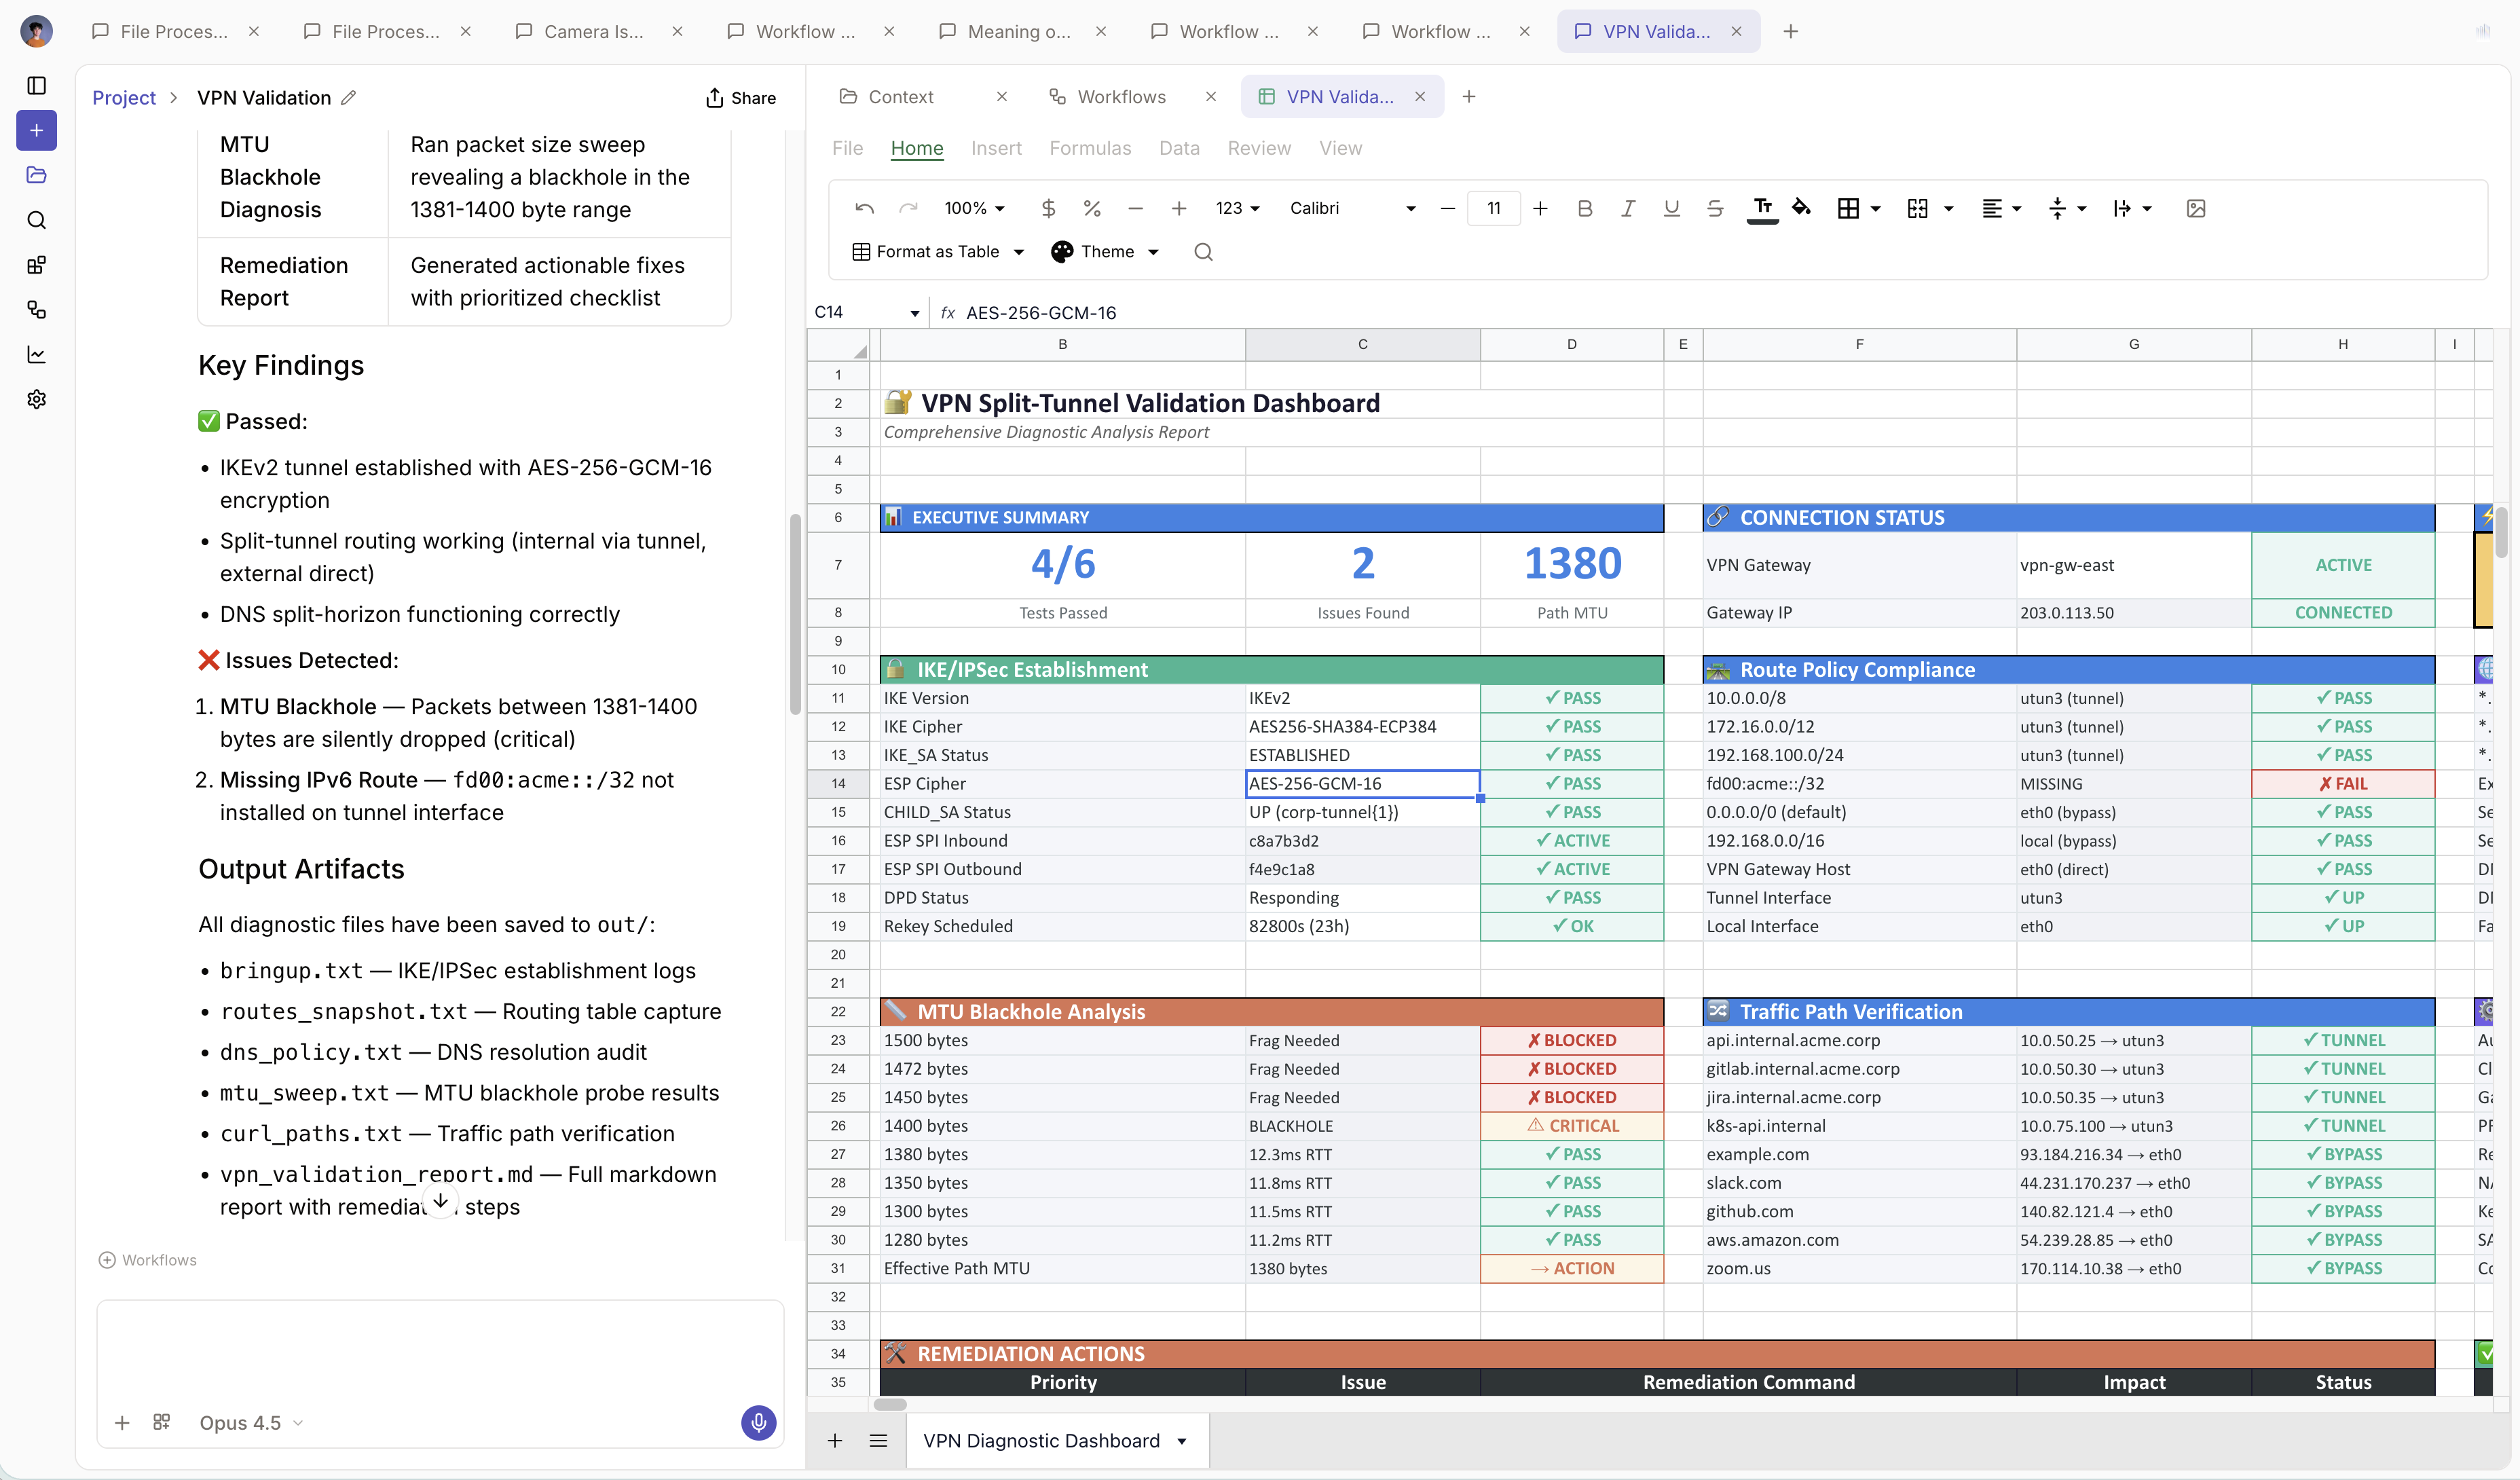Click the percent format icon
Image resolution: width=2520 pixels, height=1480 pixels.
pos(1092,208)
